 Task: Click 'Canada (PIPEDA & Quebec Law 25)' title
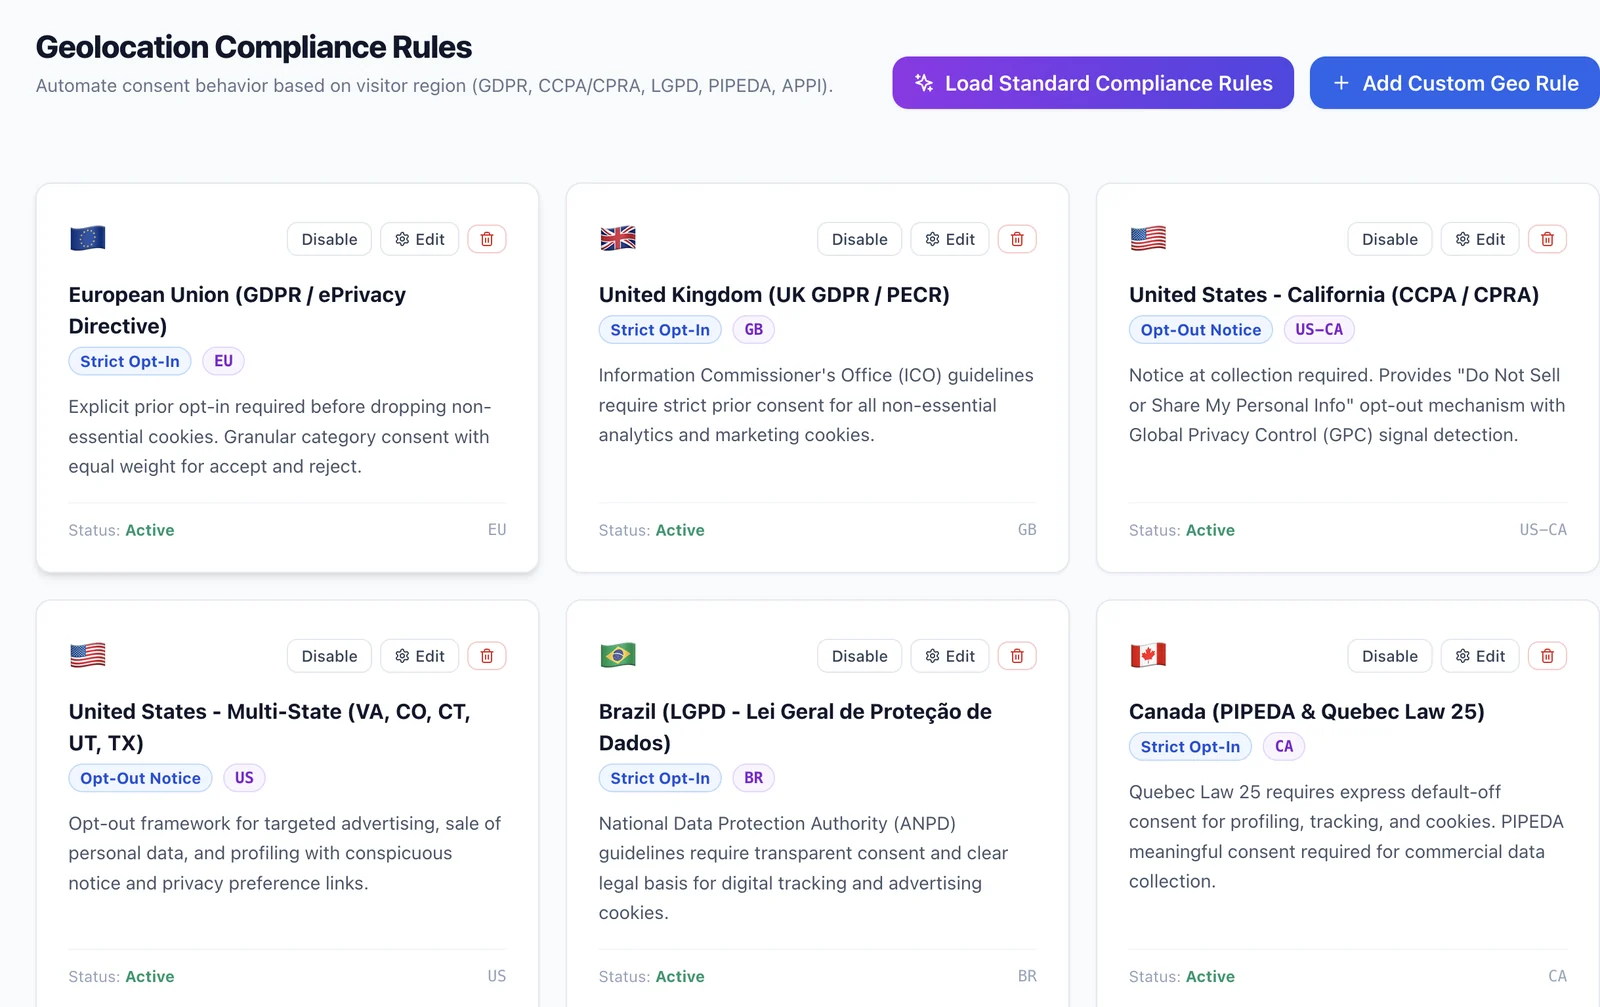pos(1307,712)
